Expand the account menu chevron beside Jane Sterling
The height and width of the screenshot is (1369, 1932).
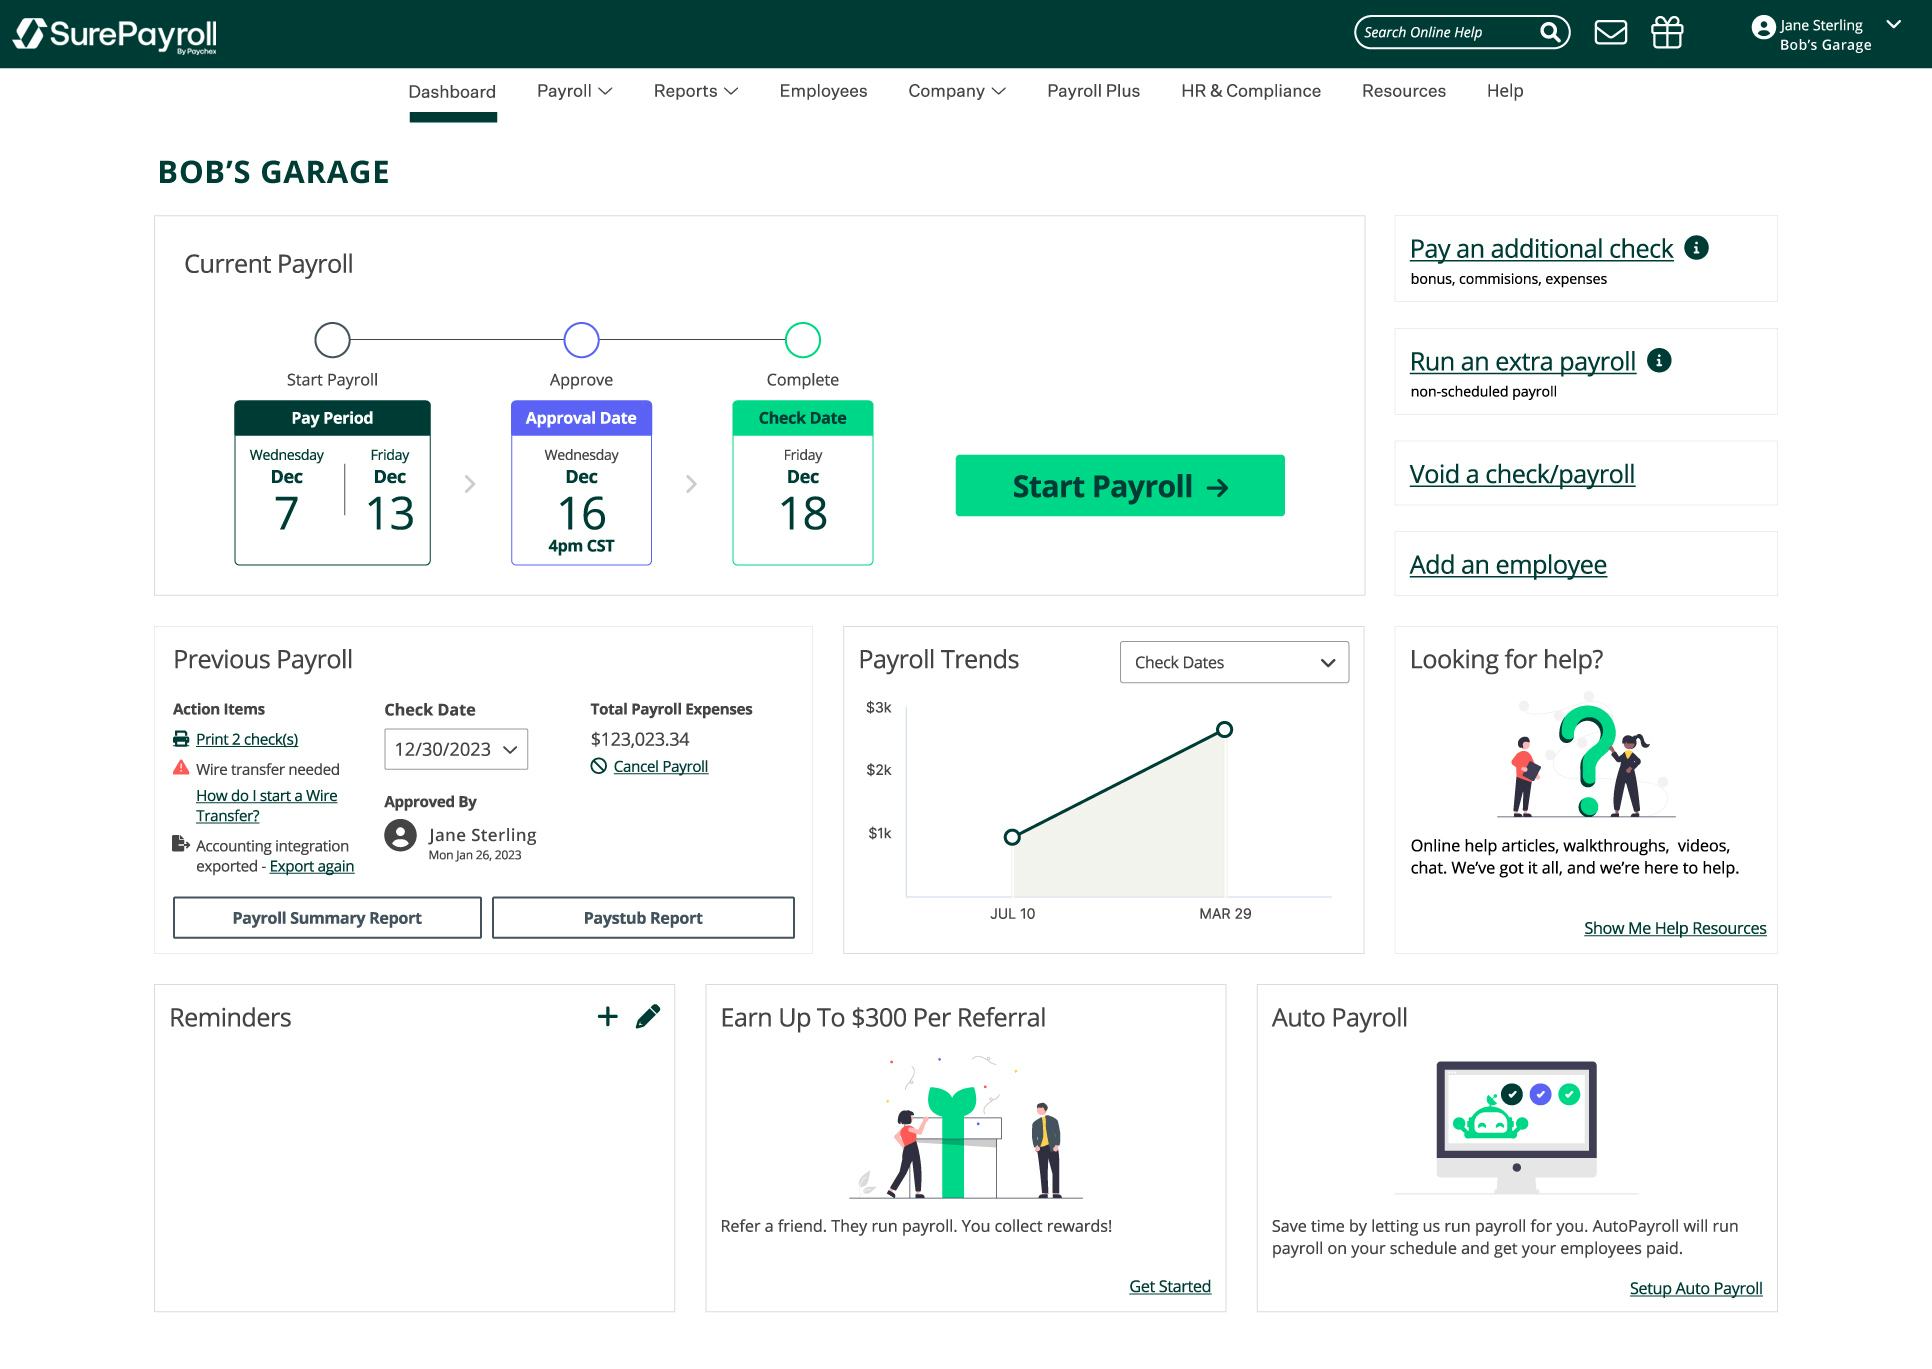click(1894, 27)
